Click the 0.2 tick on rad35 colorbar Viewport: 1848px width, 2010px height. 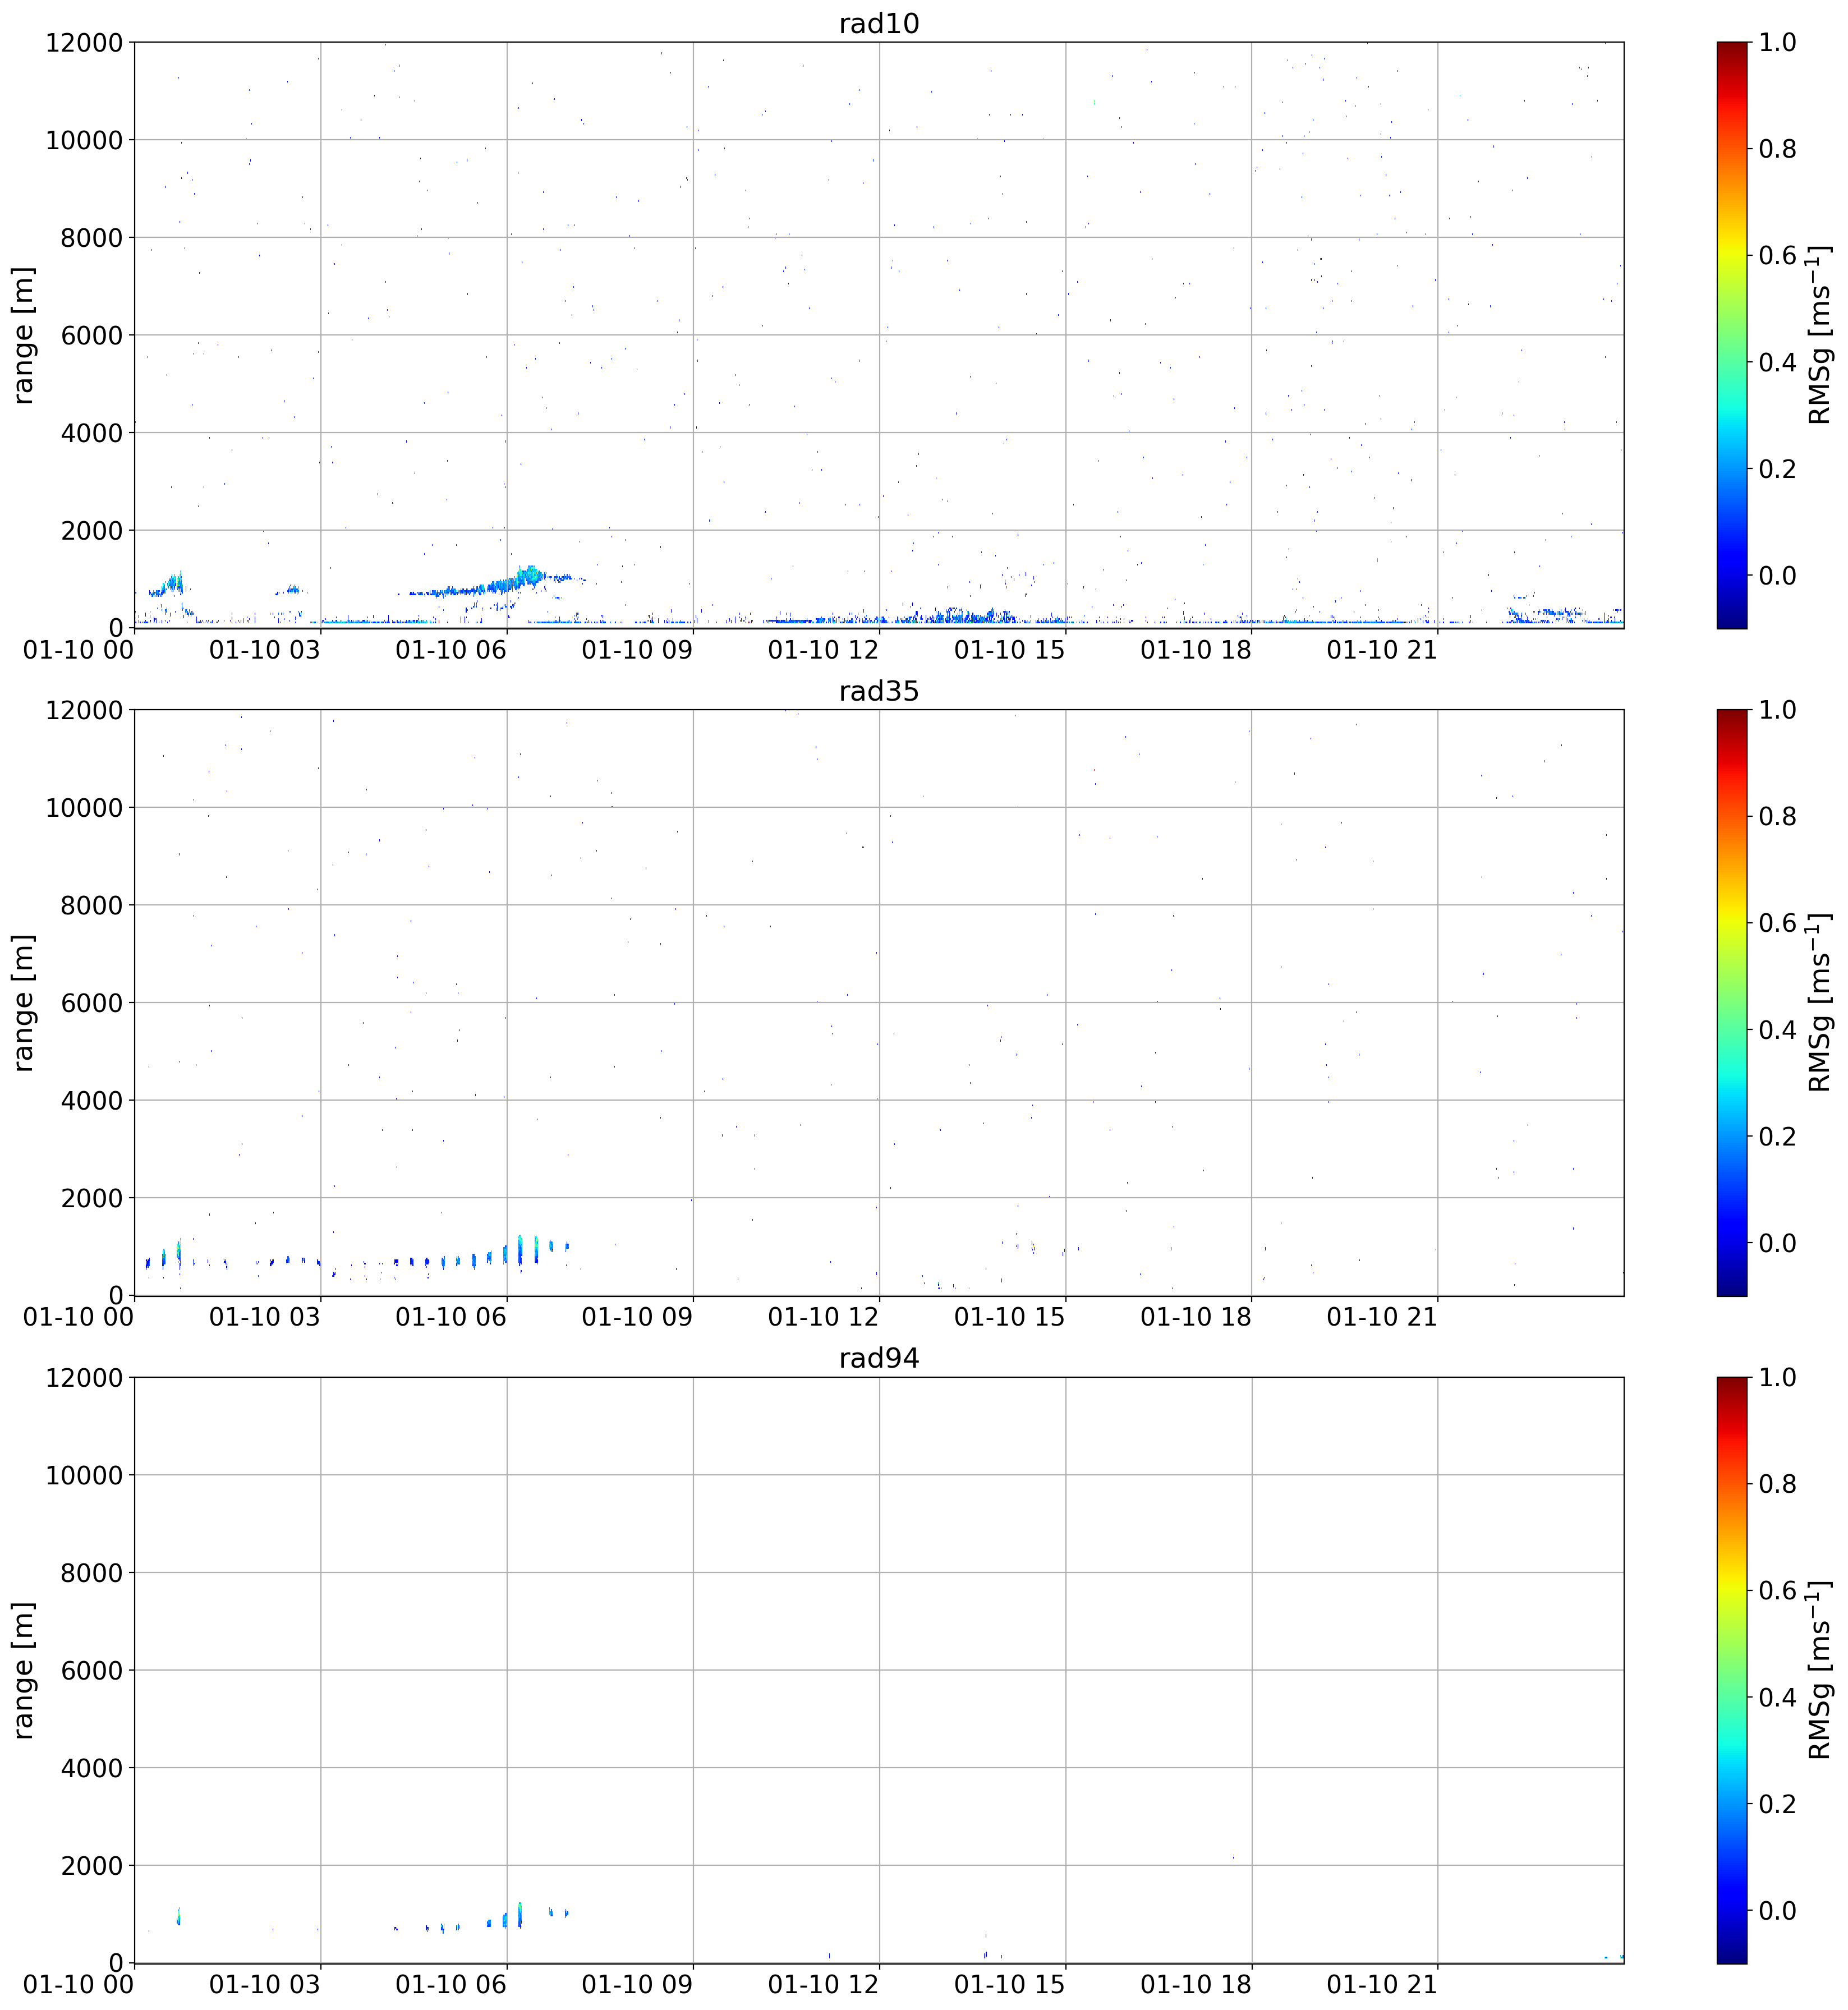(x=1778, y=1136)
